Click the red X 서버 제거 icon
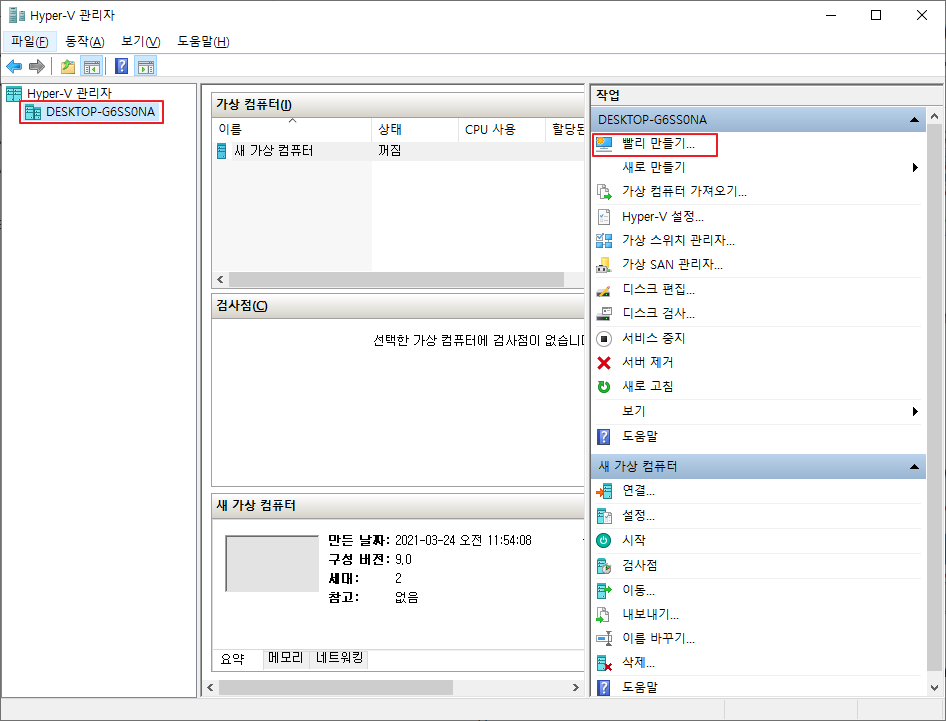 point(604,363)
